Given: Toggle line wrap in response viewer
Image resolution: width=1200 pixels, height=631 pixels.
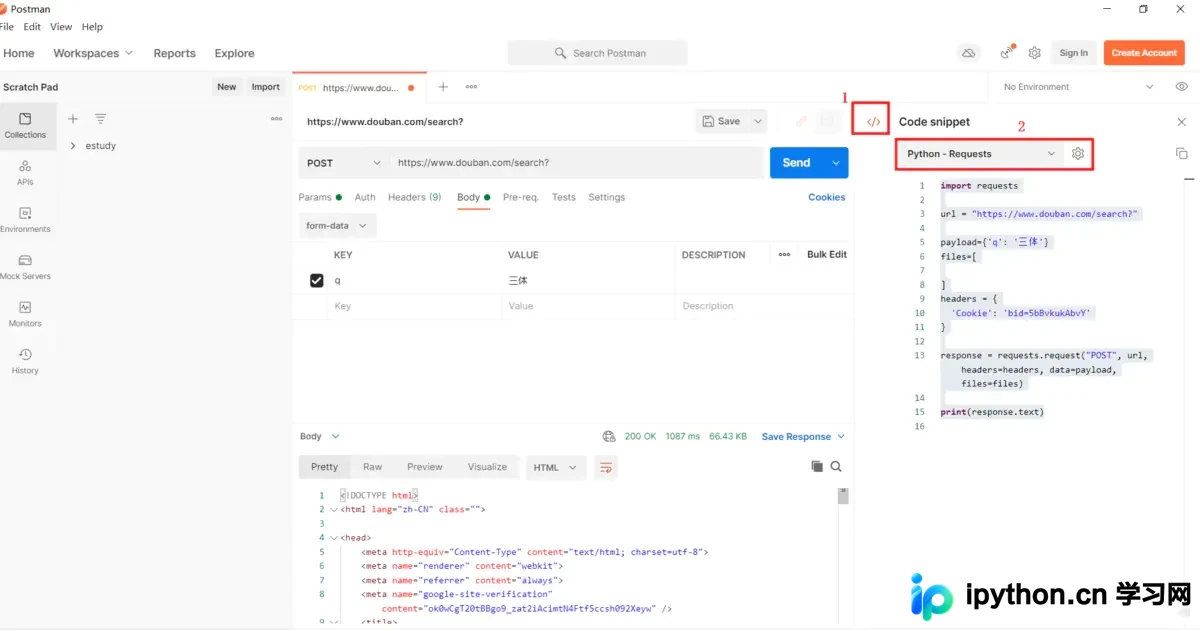Looking at the screenshot, I should click(606, 467).
